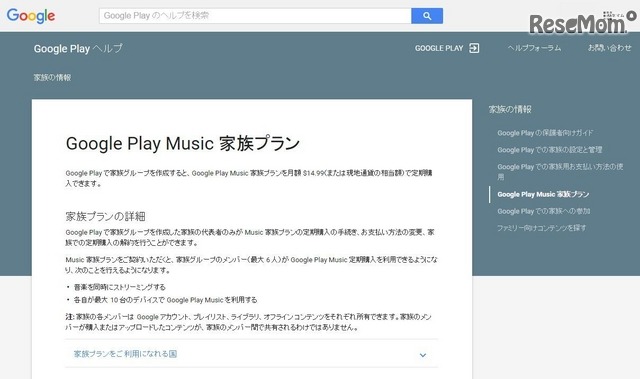
Task: Click the 家族の情報 breadcrumb link
Action: pos(52,78)
